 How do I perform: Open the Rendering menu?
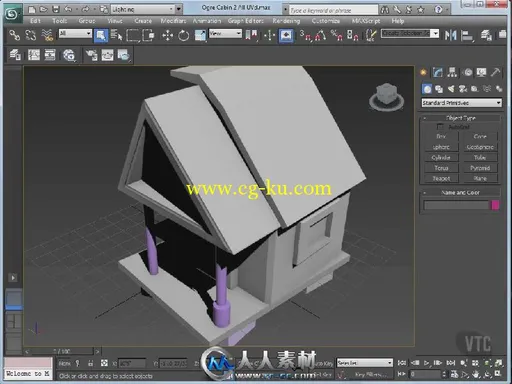pos(286,21)
